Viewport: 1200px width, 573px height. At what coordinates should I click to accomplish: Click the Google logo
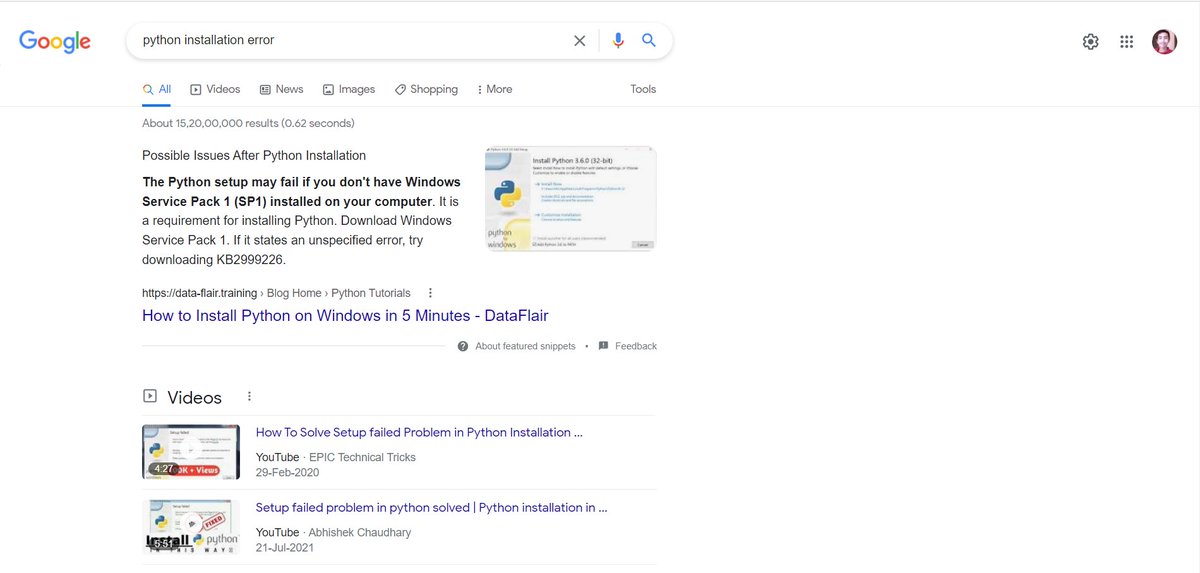pyautogui.click(x=55, y=41)
